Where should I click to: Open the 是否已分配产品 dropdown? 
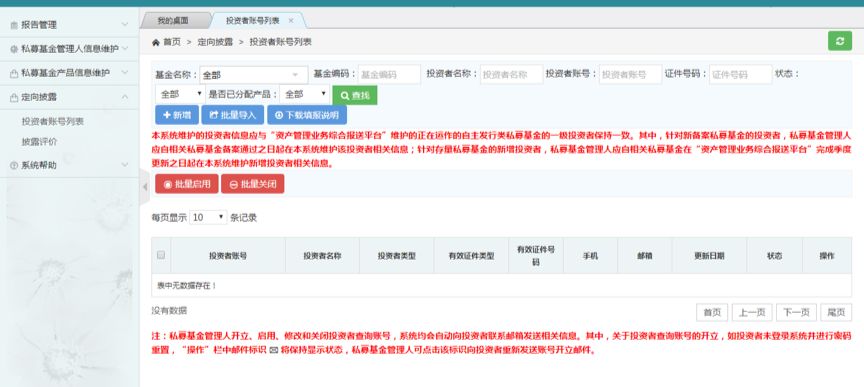(x=304, y=95)
